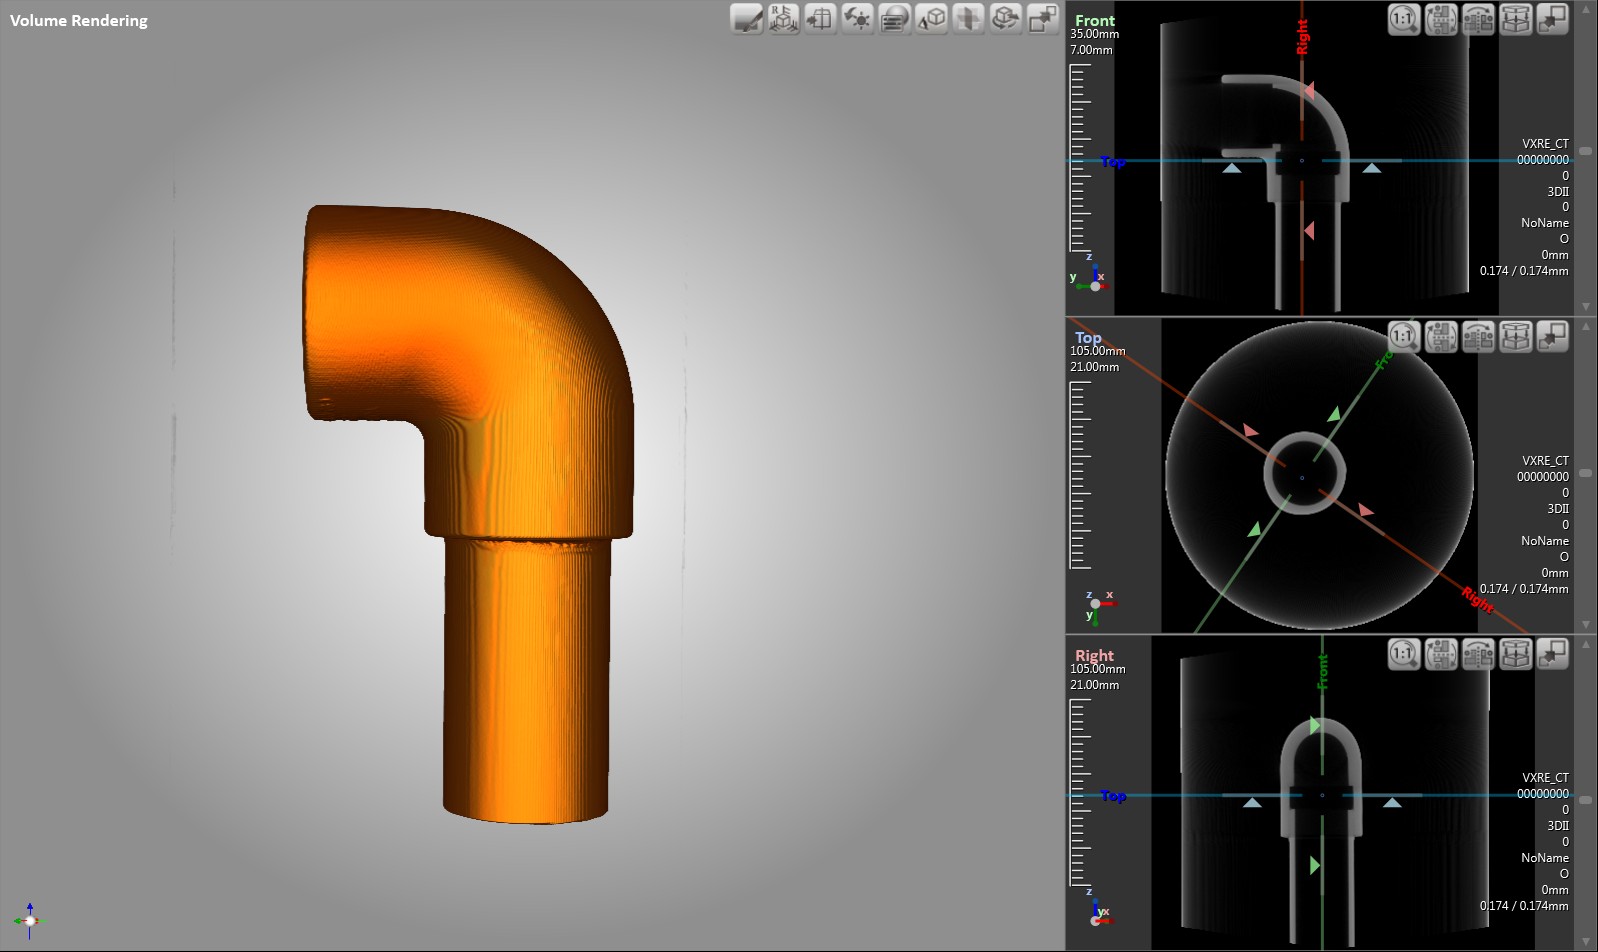Viewport: 1598px width, 952px height.
Task: Click the Right view name label
Action: [1094, 655]
